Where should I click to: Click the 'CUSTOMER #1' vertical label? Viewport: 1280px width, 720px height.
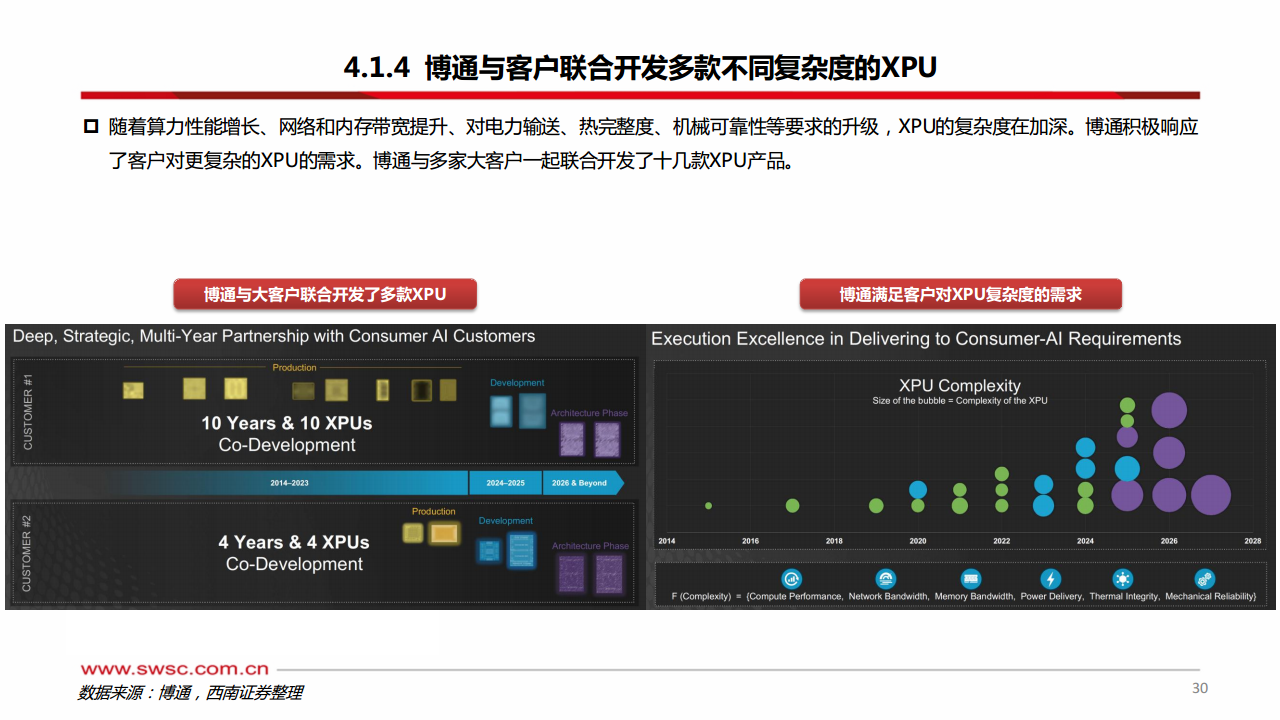click(28, 411)
